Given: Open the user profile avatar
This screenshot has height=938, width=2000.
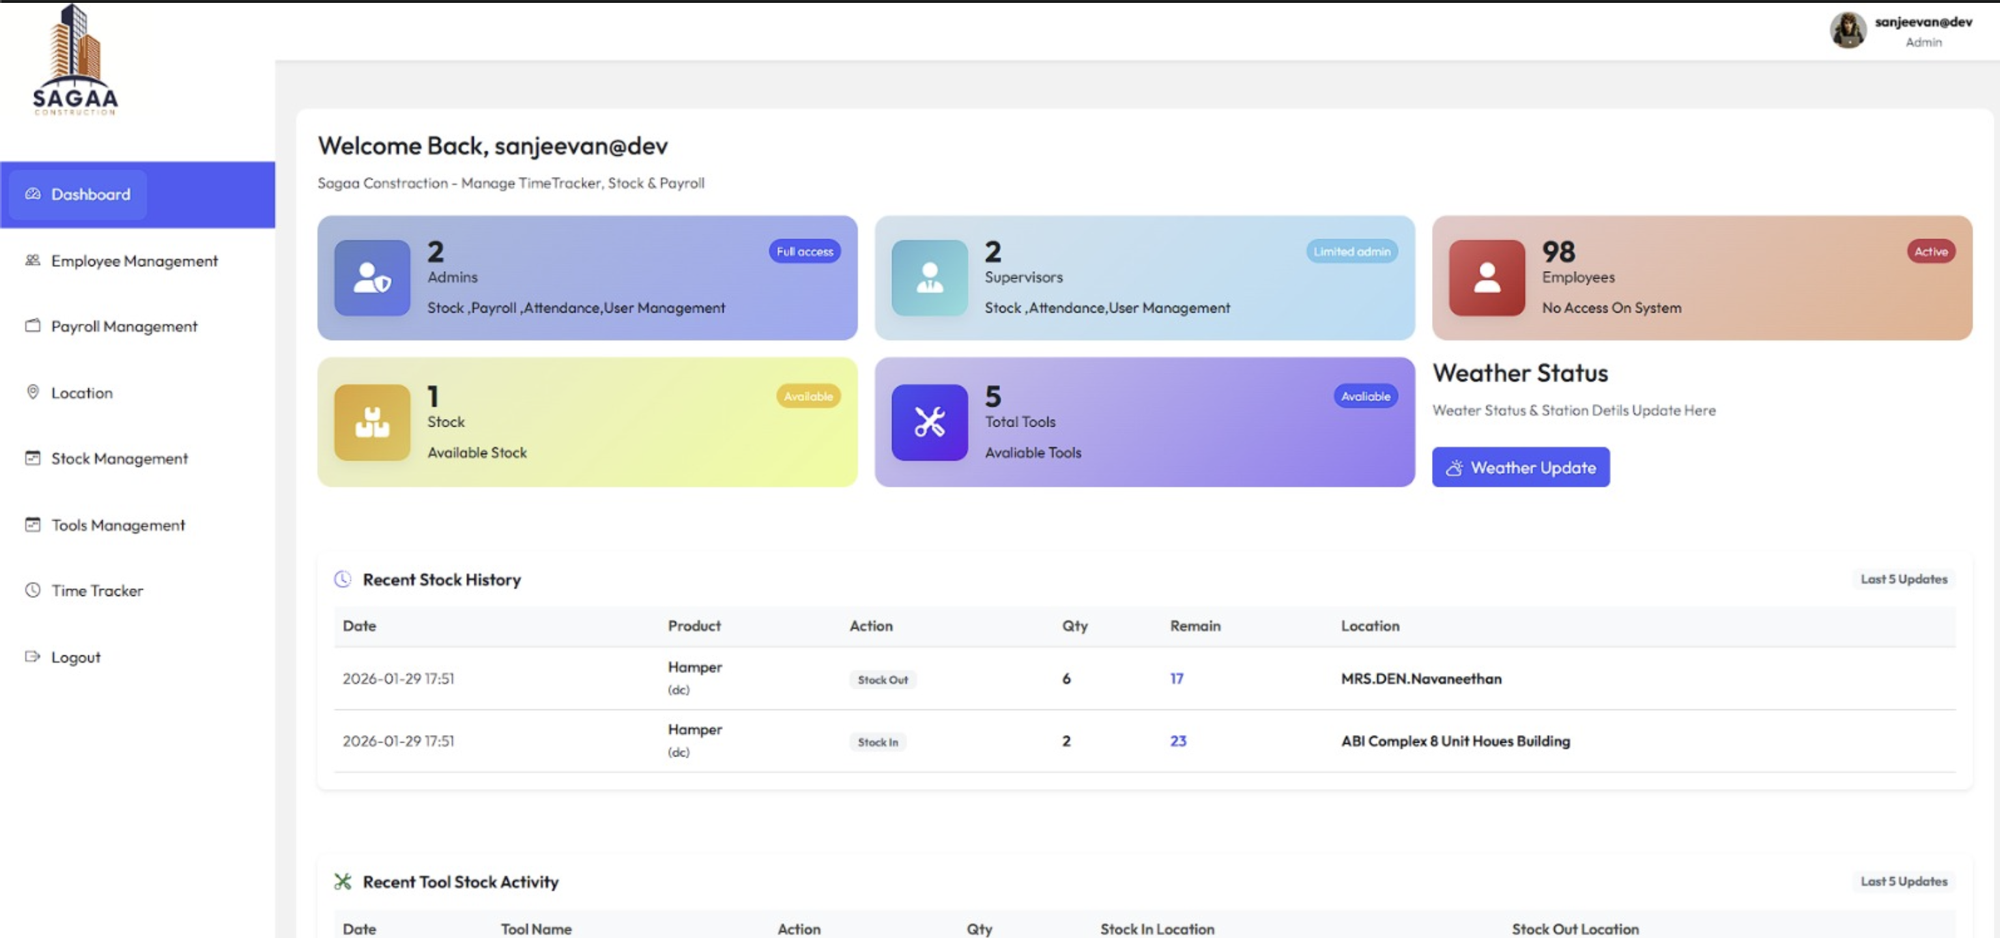Looking at the screenshot, I should click(1847, 30).
